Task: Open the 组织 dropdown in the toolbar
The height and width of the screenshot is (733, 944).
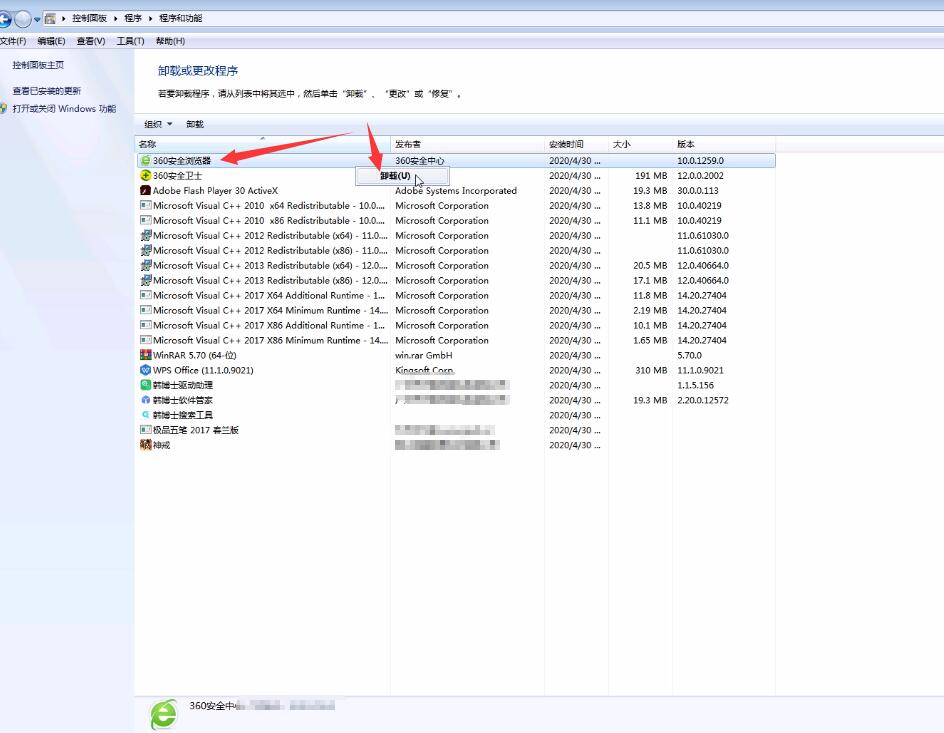Action: point(158,125)
